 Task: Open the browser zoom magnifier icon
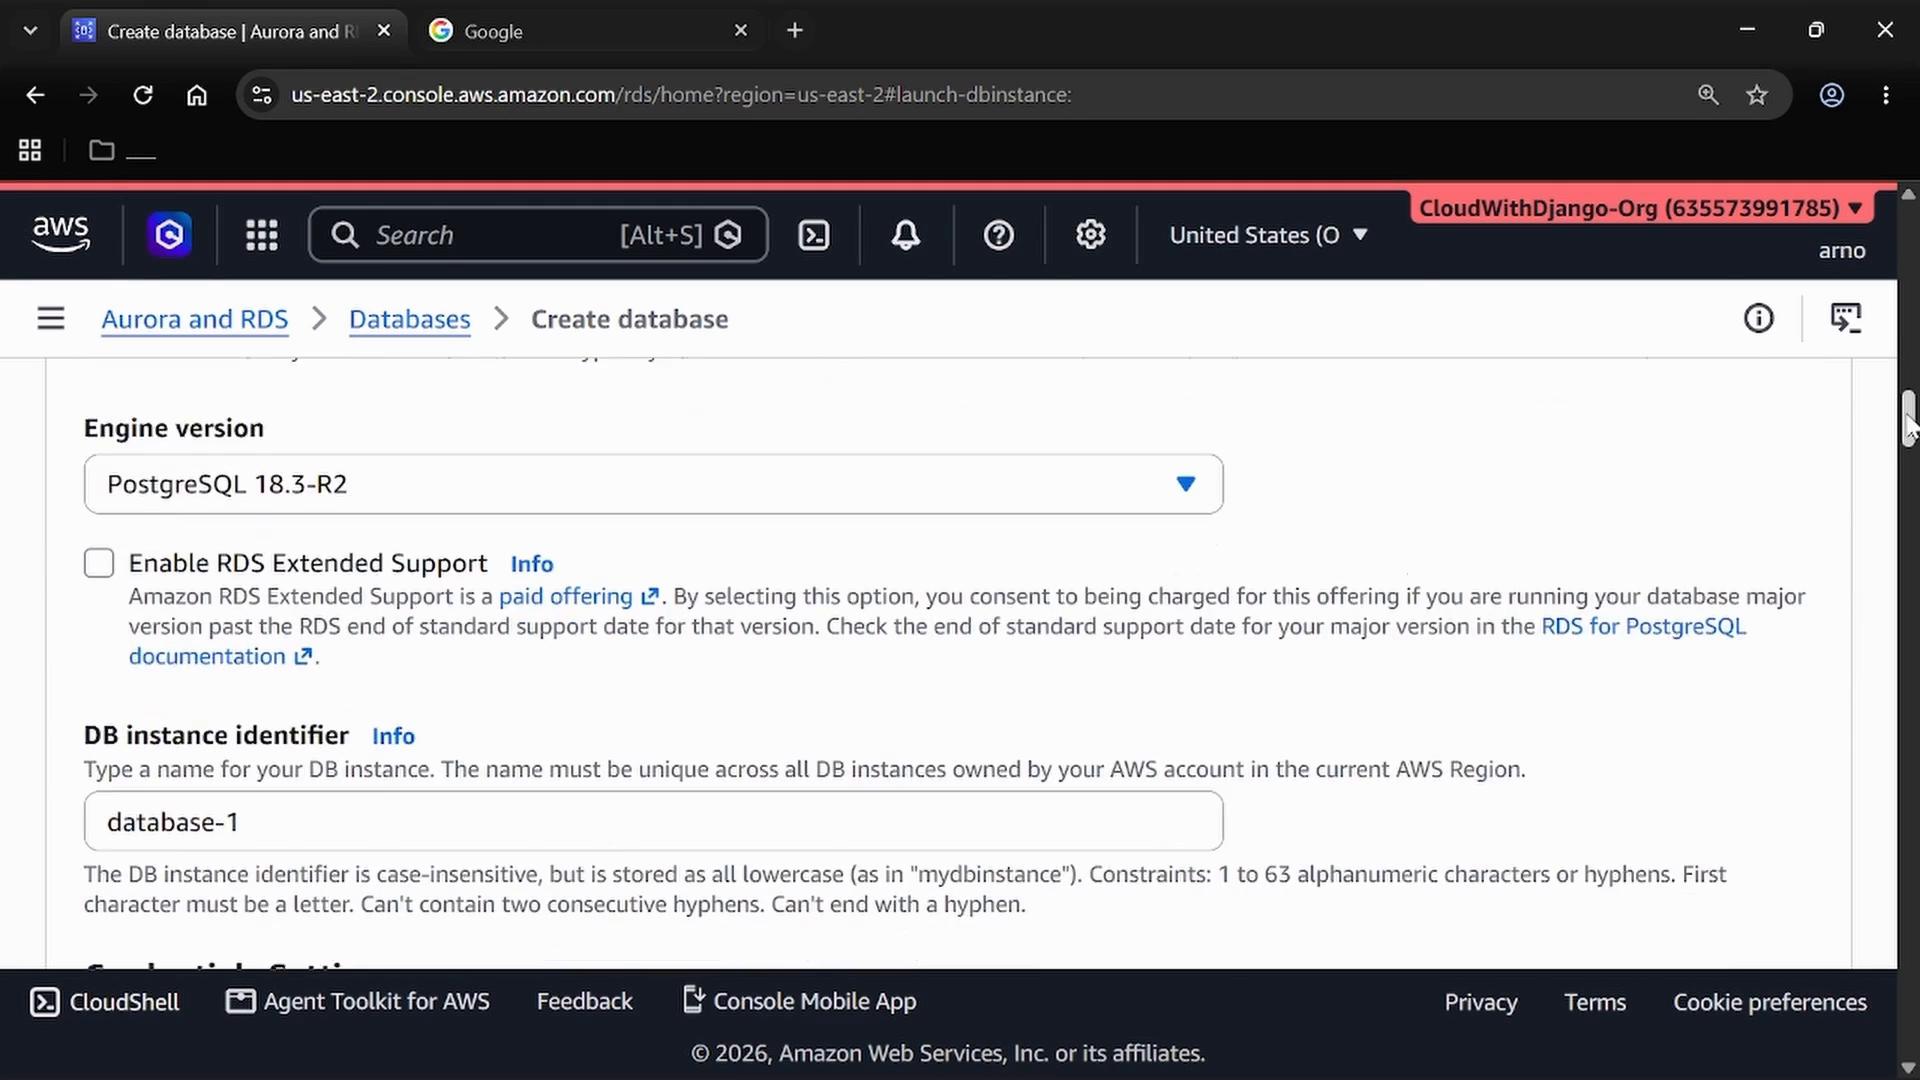[x=1708, y=95]
